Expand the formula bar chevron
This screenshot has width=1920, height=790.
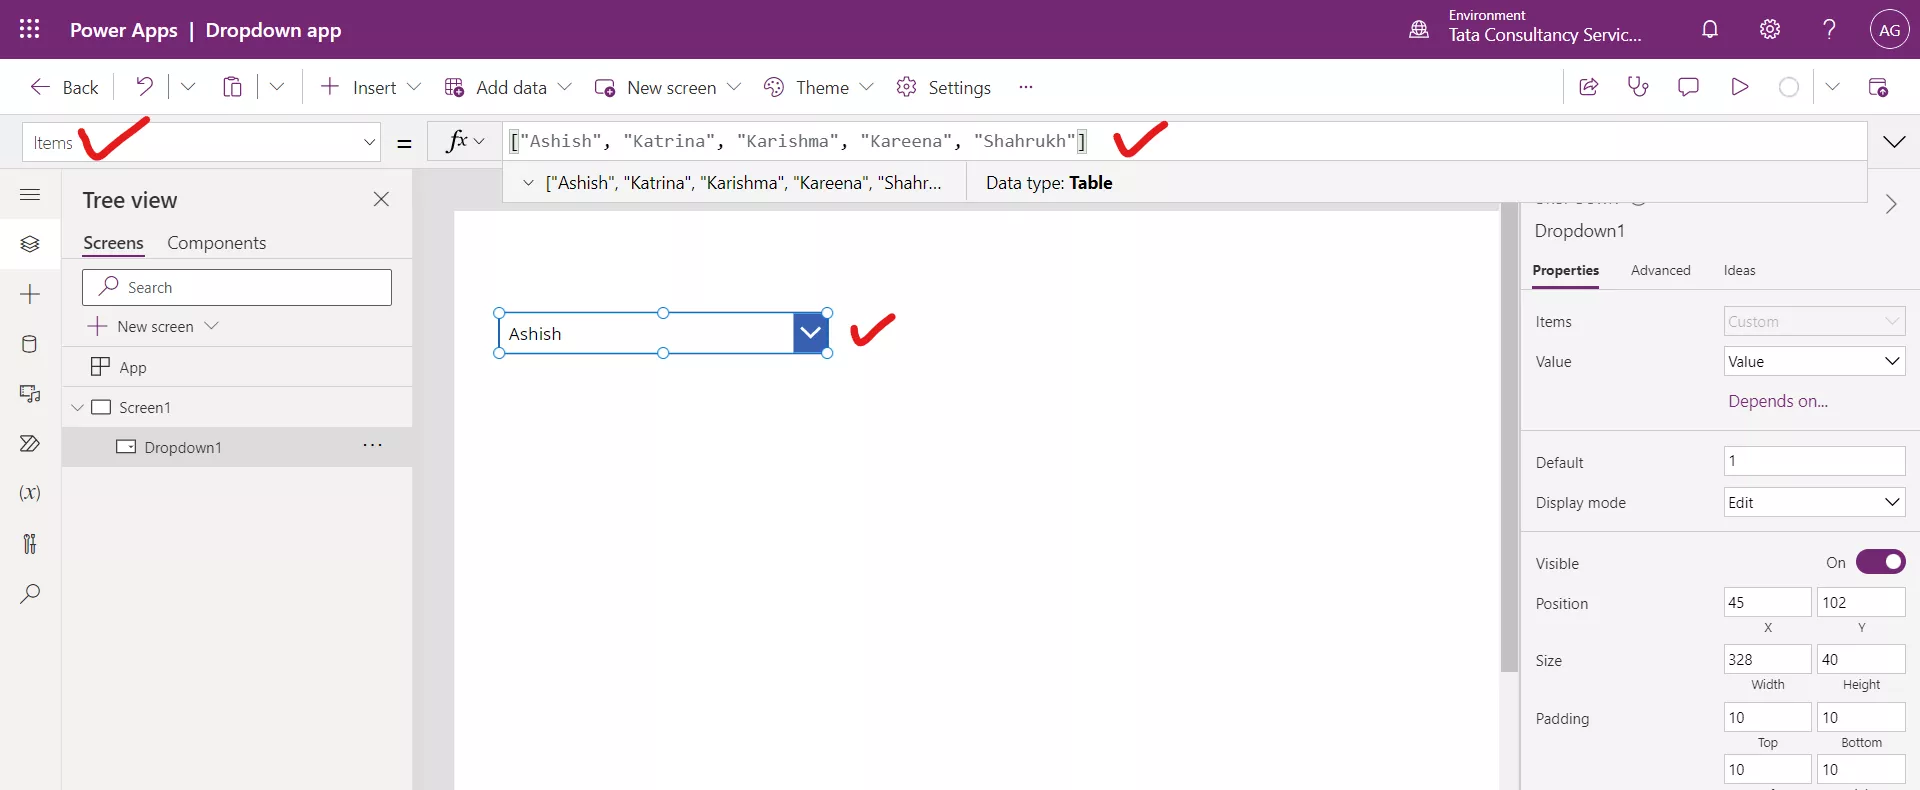1894,142
